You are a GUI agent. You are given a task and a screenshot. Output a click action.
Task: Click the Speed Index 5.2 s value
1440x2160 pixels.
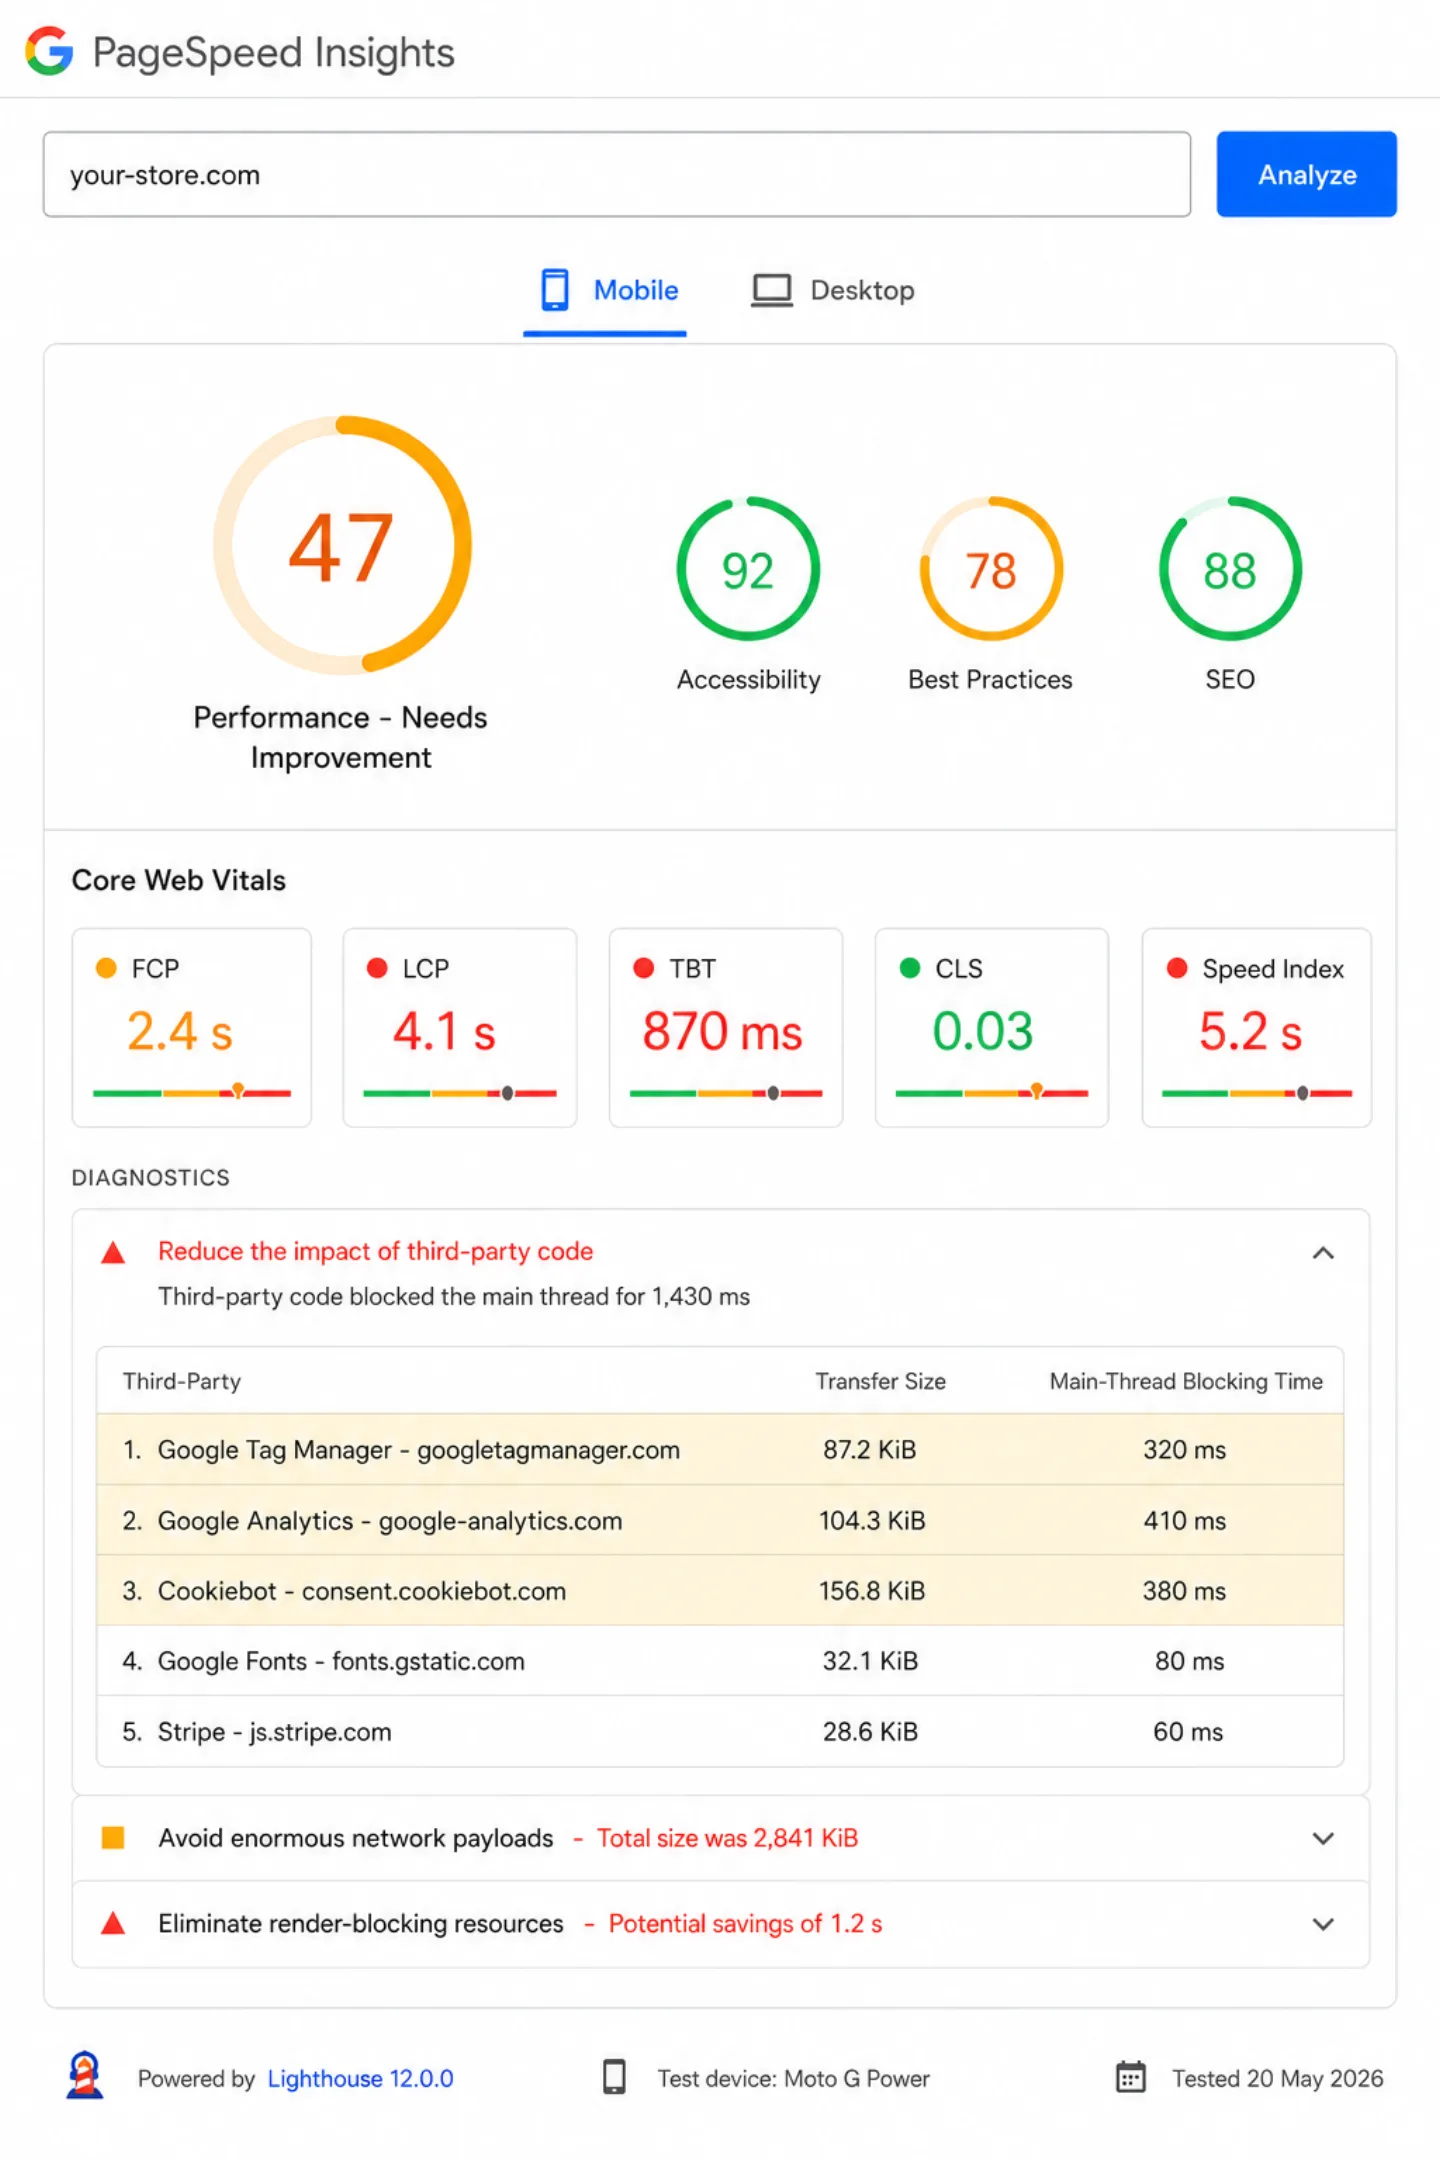1250,1031
